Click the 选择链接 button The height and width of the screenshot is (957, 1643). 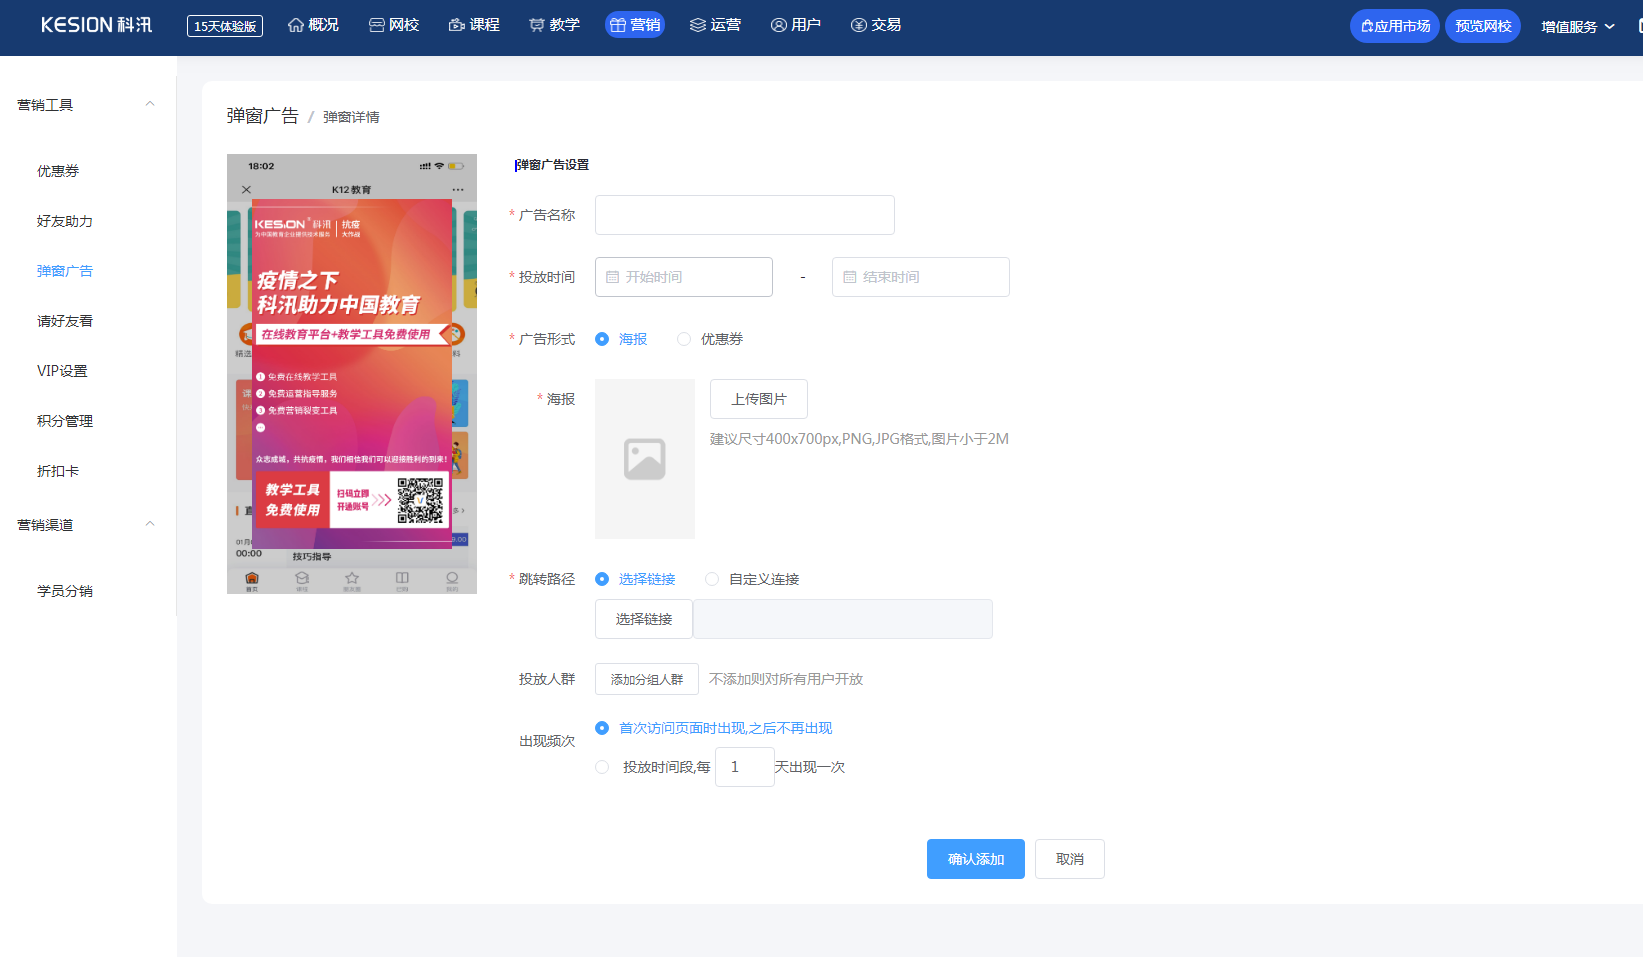tap(644, 619)
